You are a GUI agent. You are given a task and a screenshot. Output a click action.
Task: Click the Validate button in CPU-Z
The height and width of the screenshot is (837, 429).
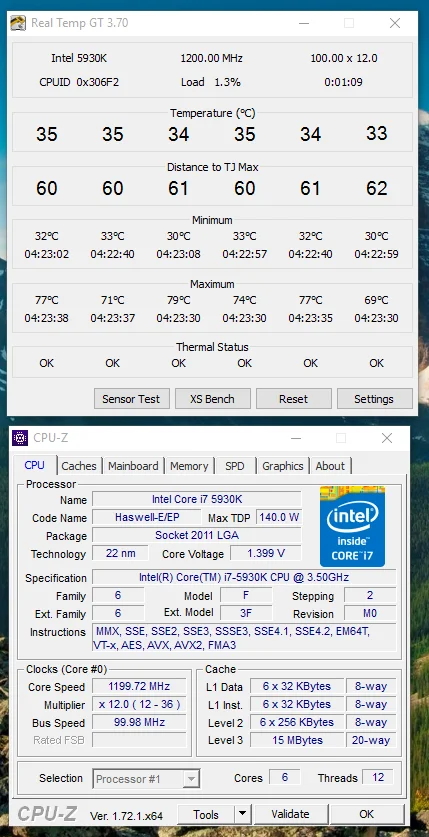pyautogui.click(x=290, y=814)
